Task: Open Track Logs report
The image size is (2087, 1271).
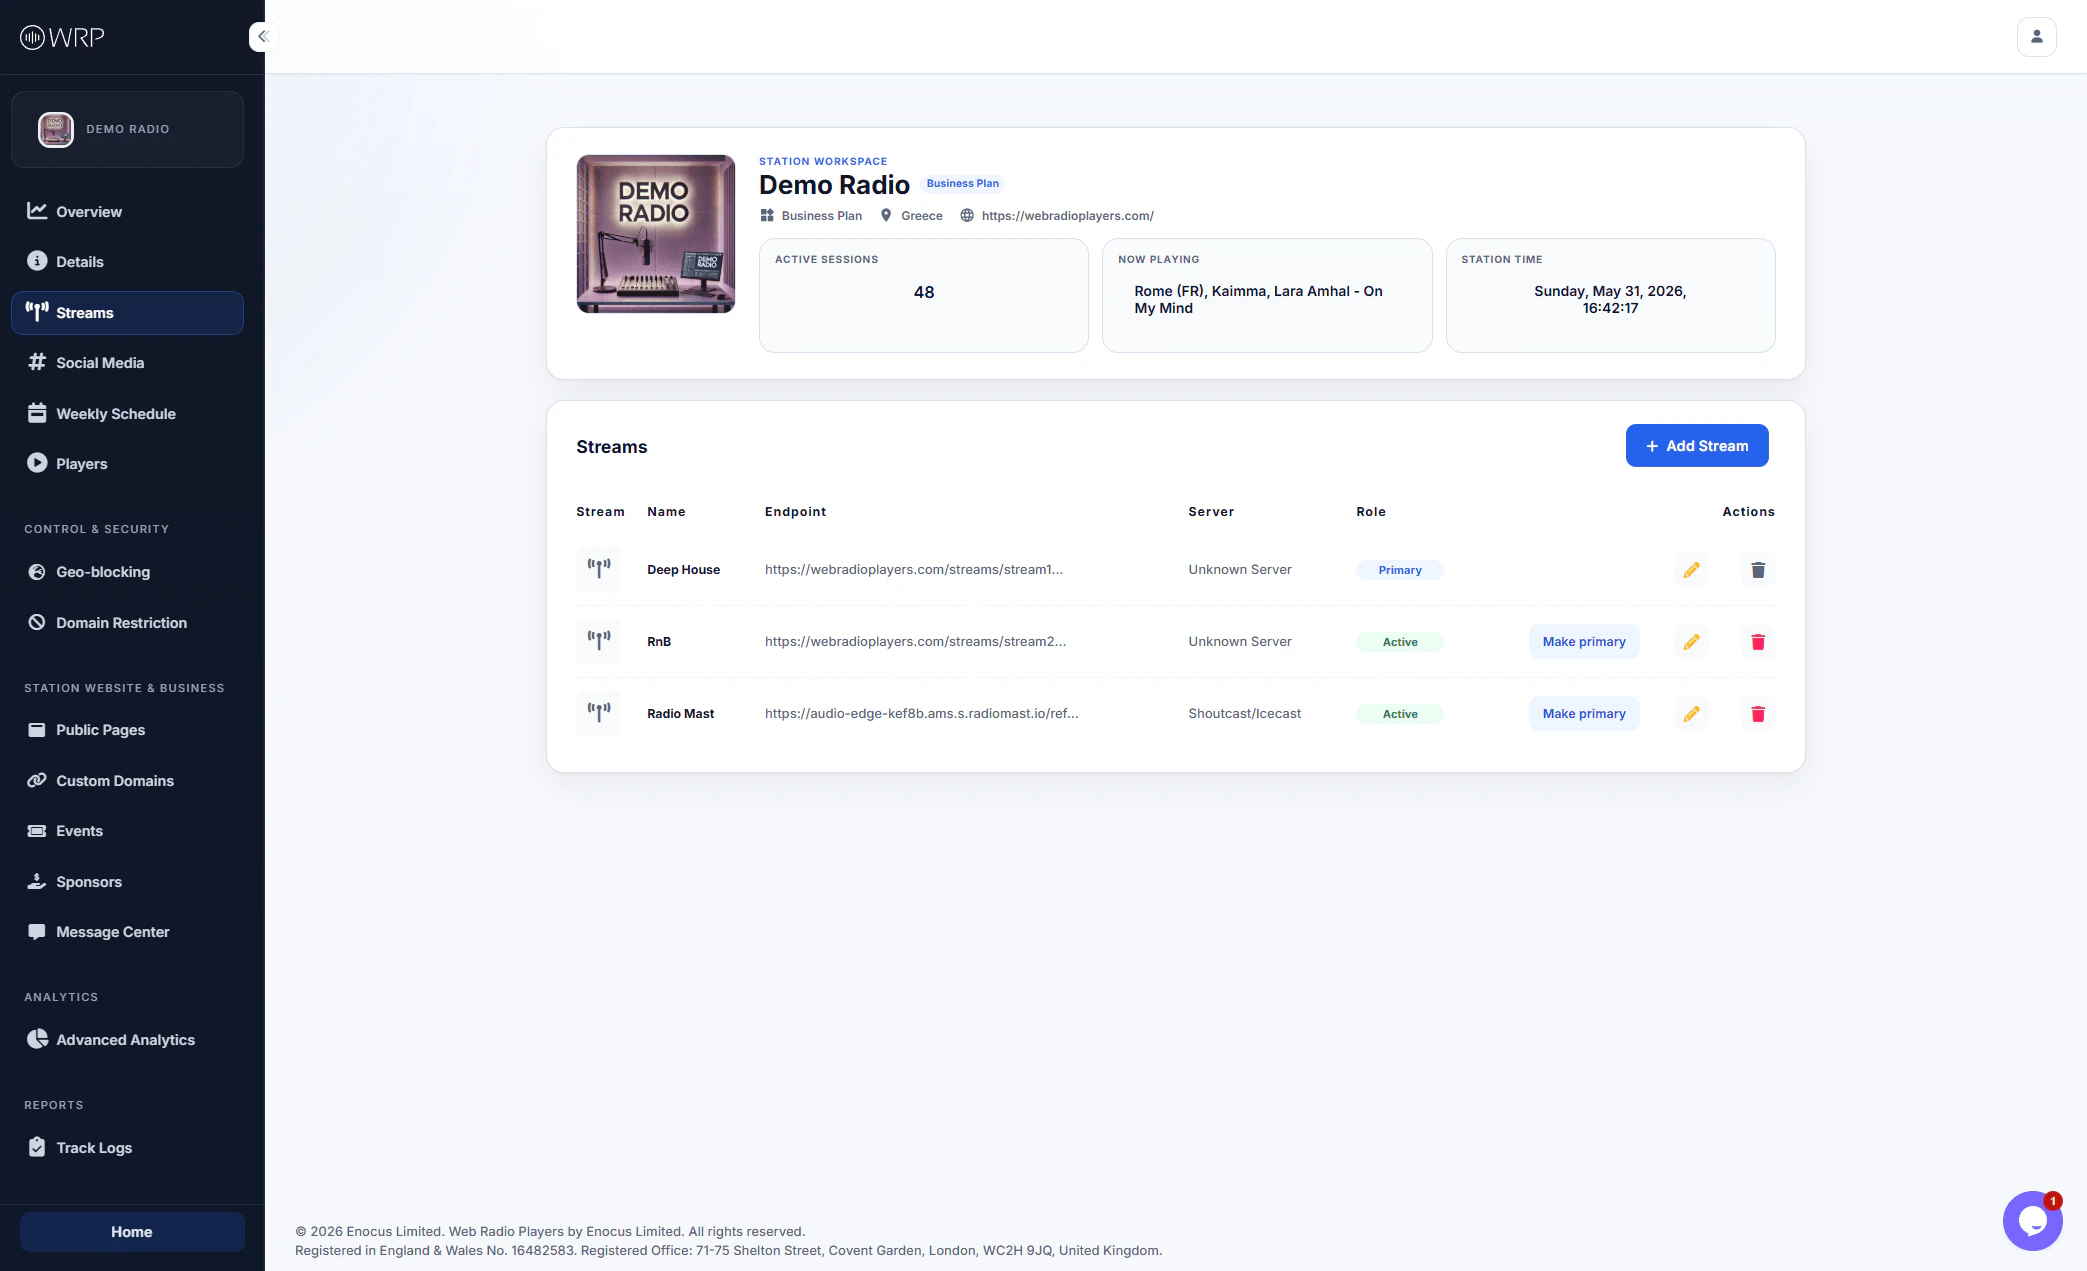Action: (x=127, y=1148)
